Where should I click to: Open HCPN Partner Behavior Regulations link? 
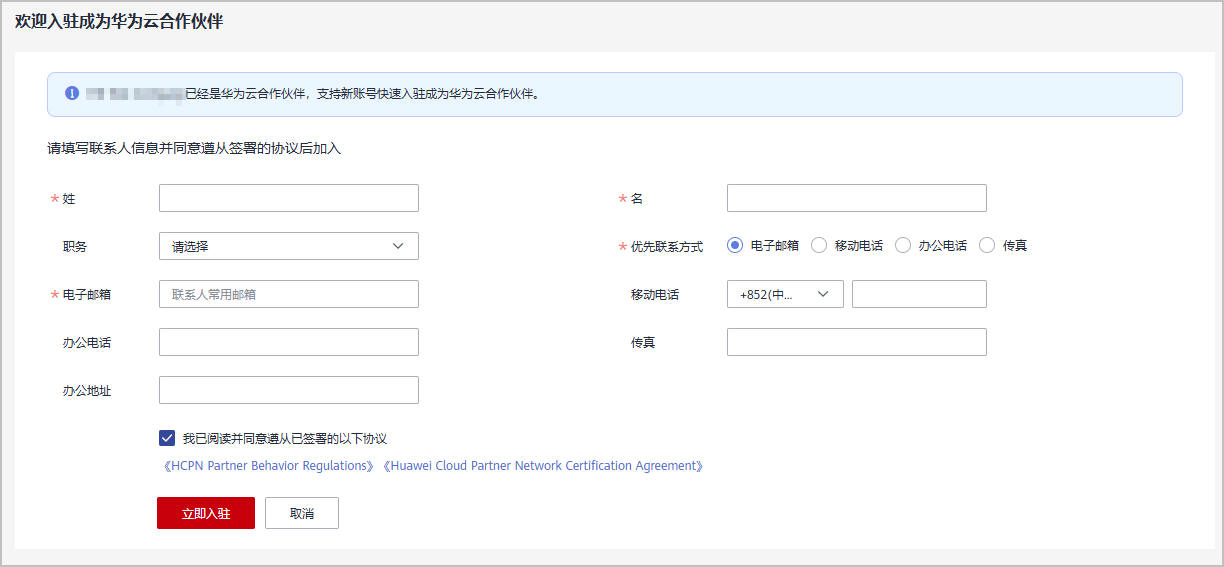tap(268, 466)
